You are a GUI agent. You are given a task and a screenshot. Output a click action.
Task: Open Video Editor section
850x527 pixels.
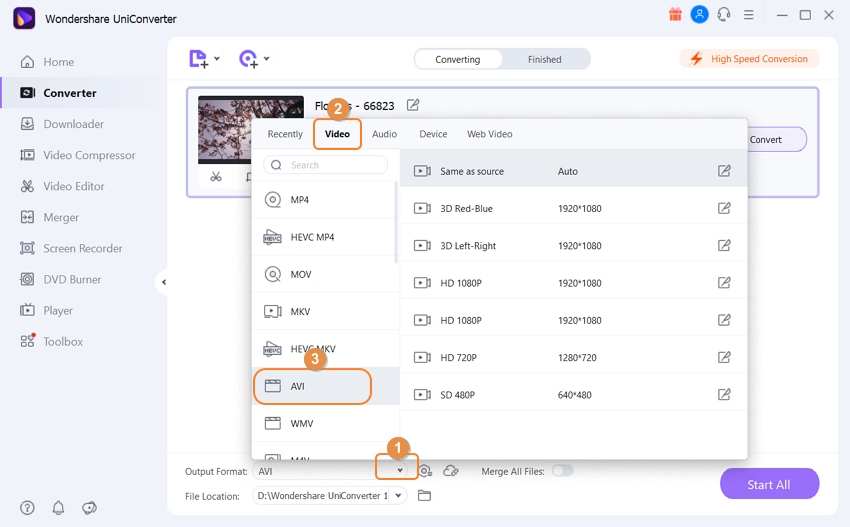pos(62,186)
